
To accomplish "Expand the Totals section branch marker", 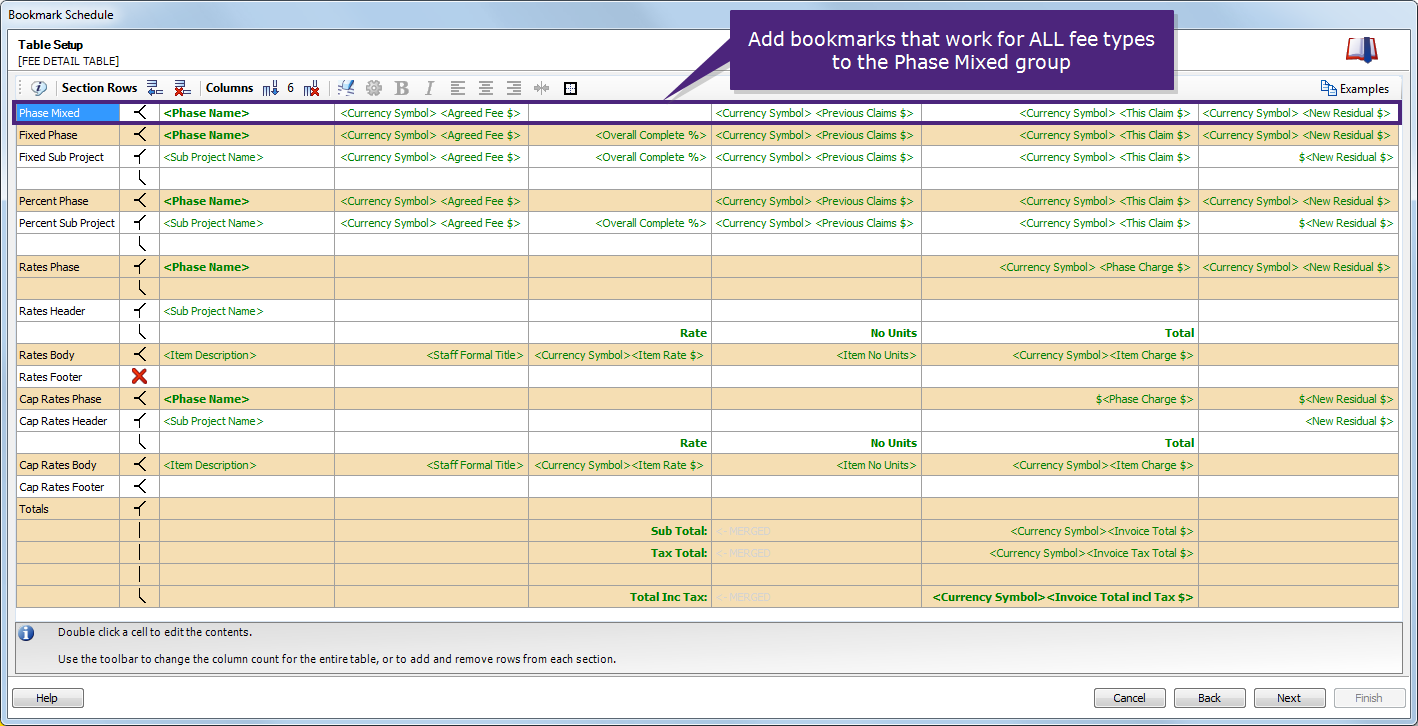I will point(138,508).
